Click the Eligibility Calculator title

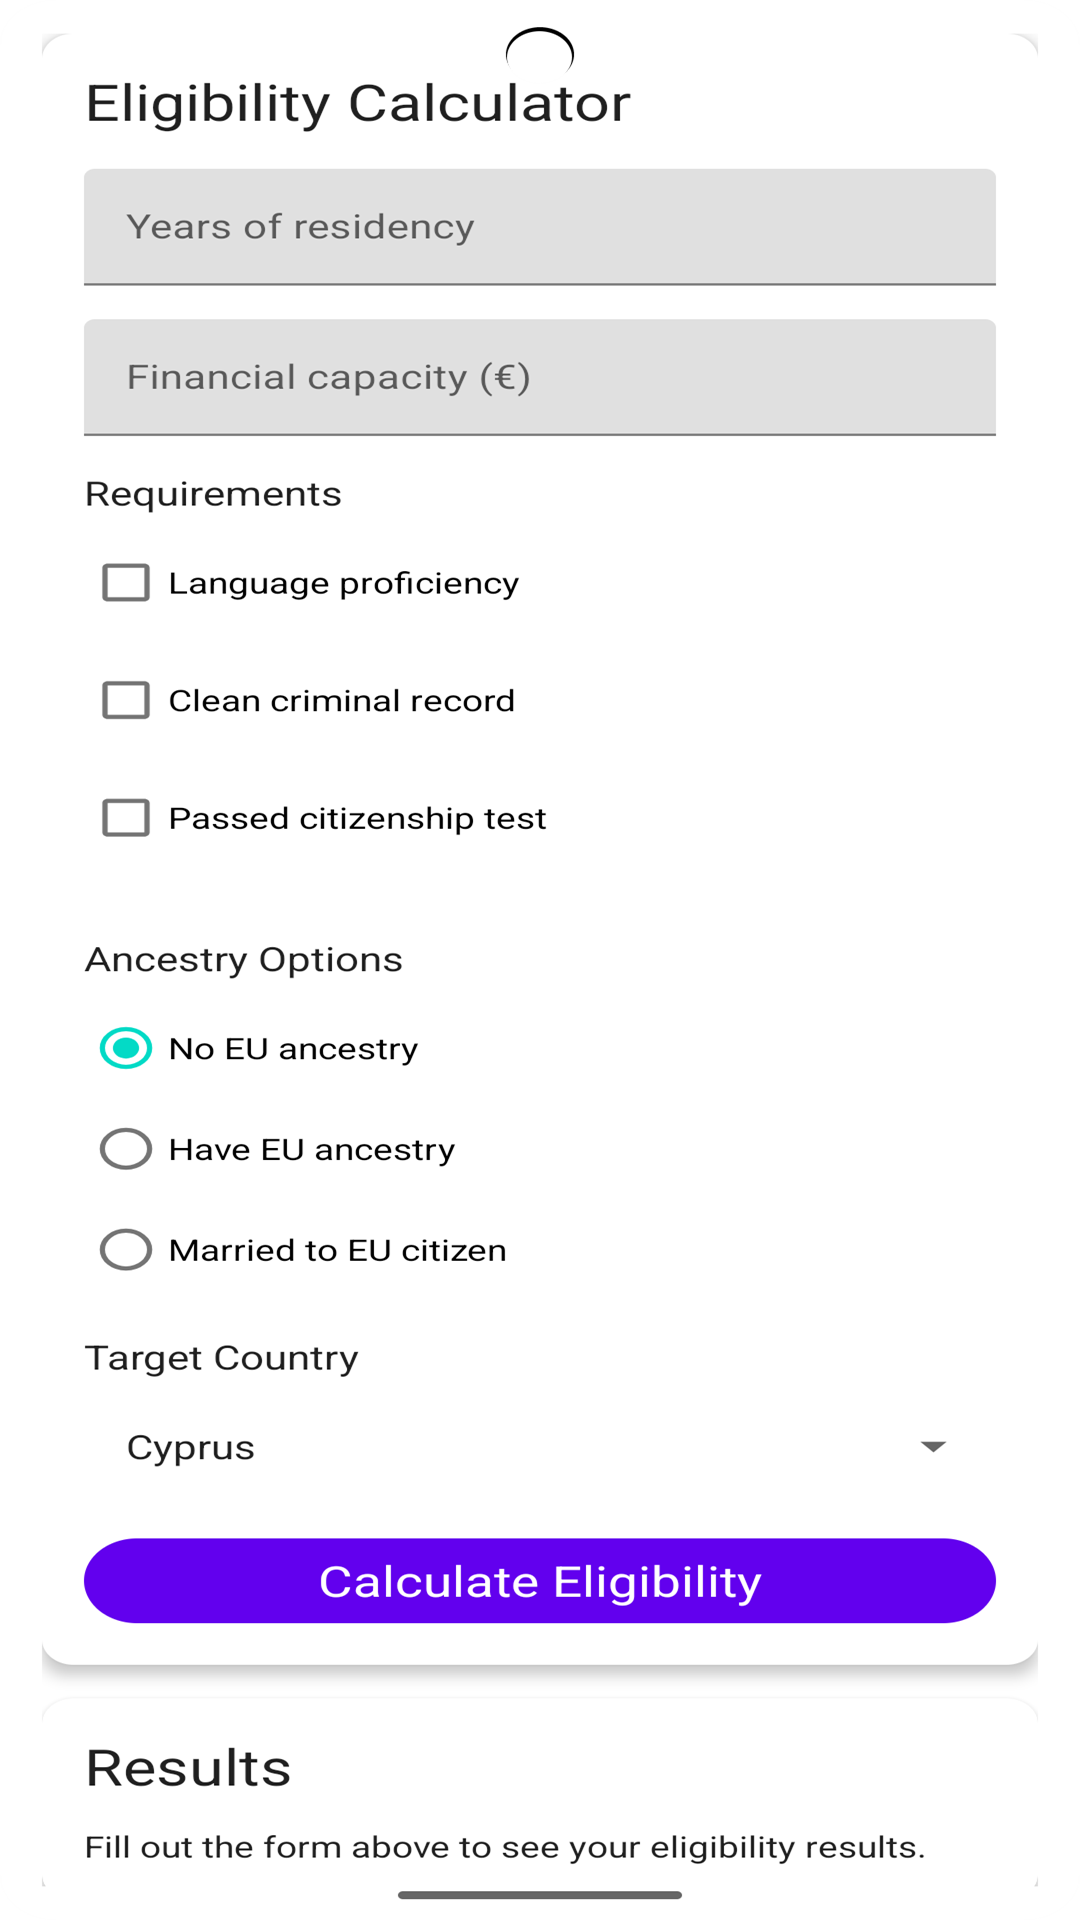(x=358, y=103)
